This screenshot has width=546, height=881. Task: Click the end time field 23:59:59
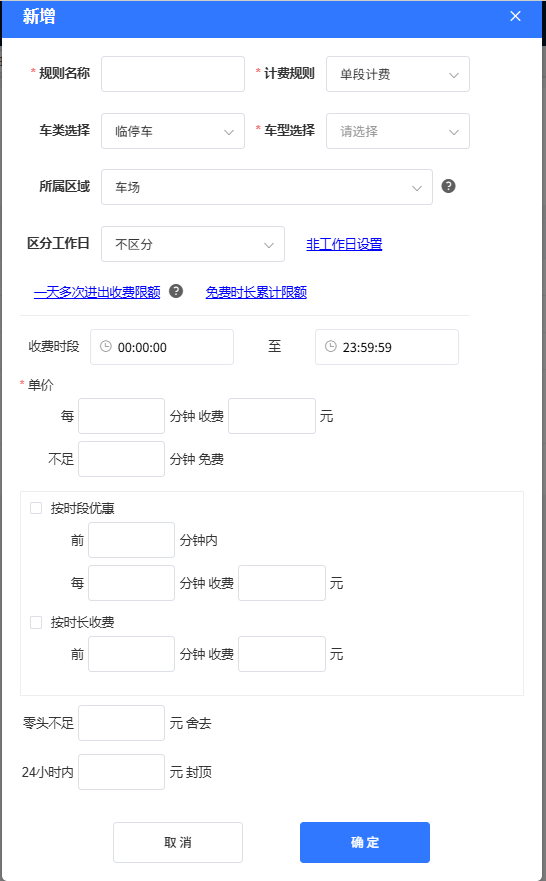click(387, 347)
